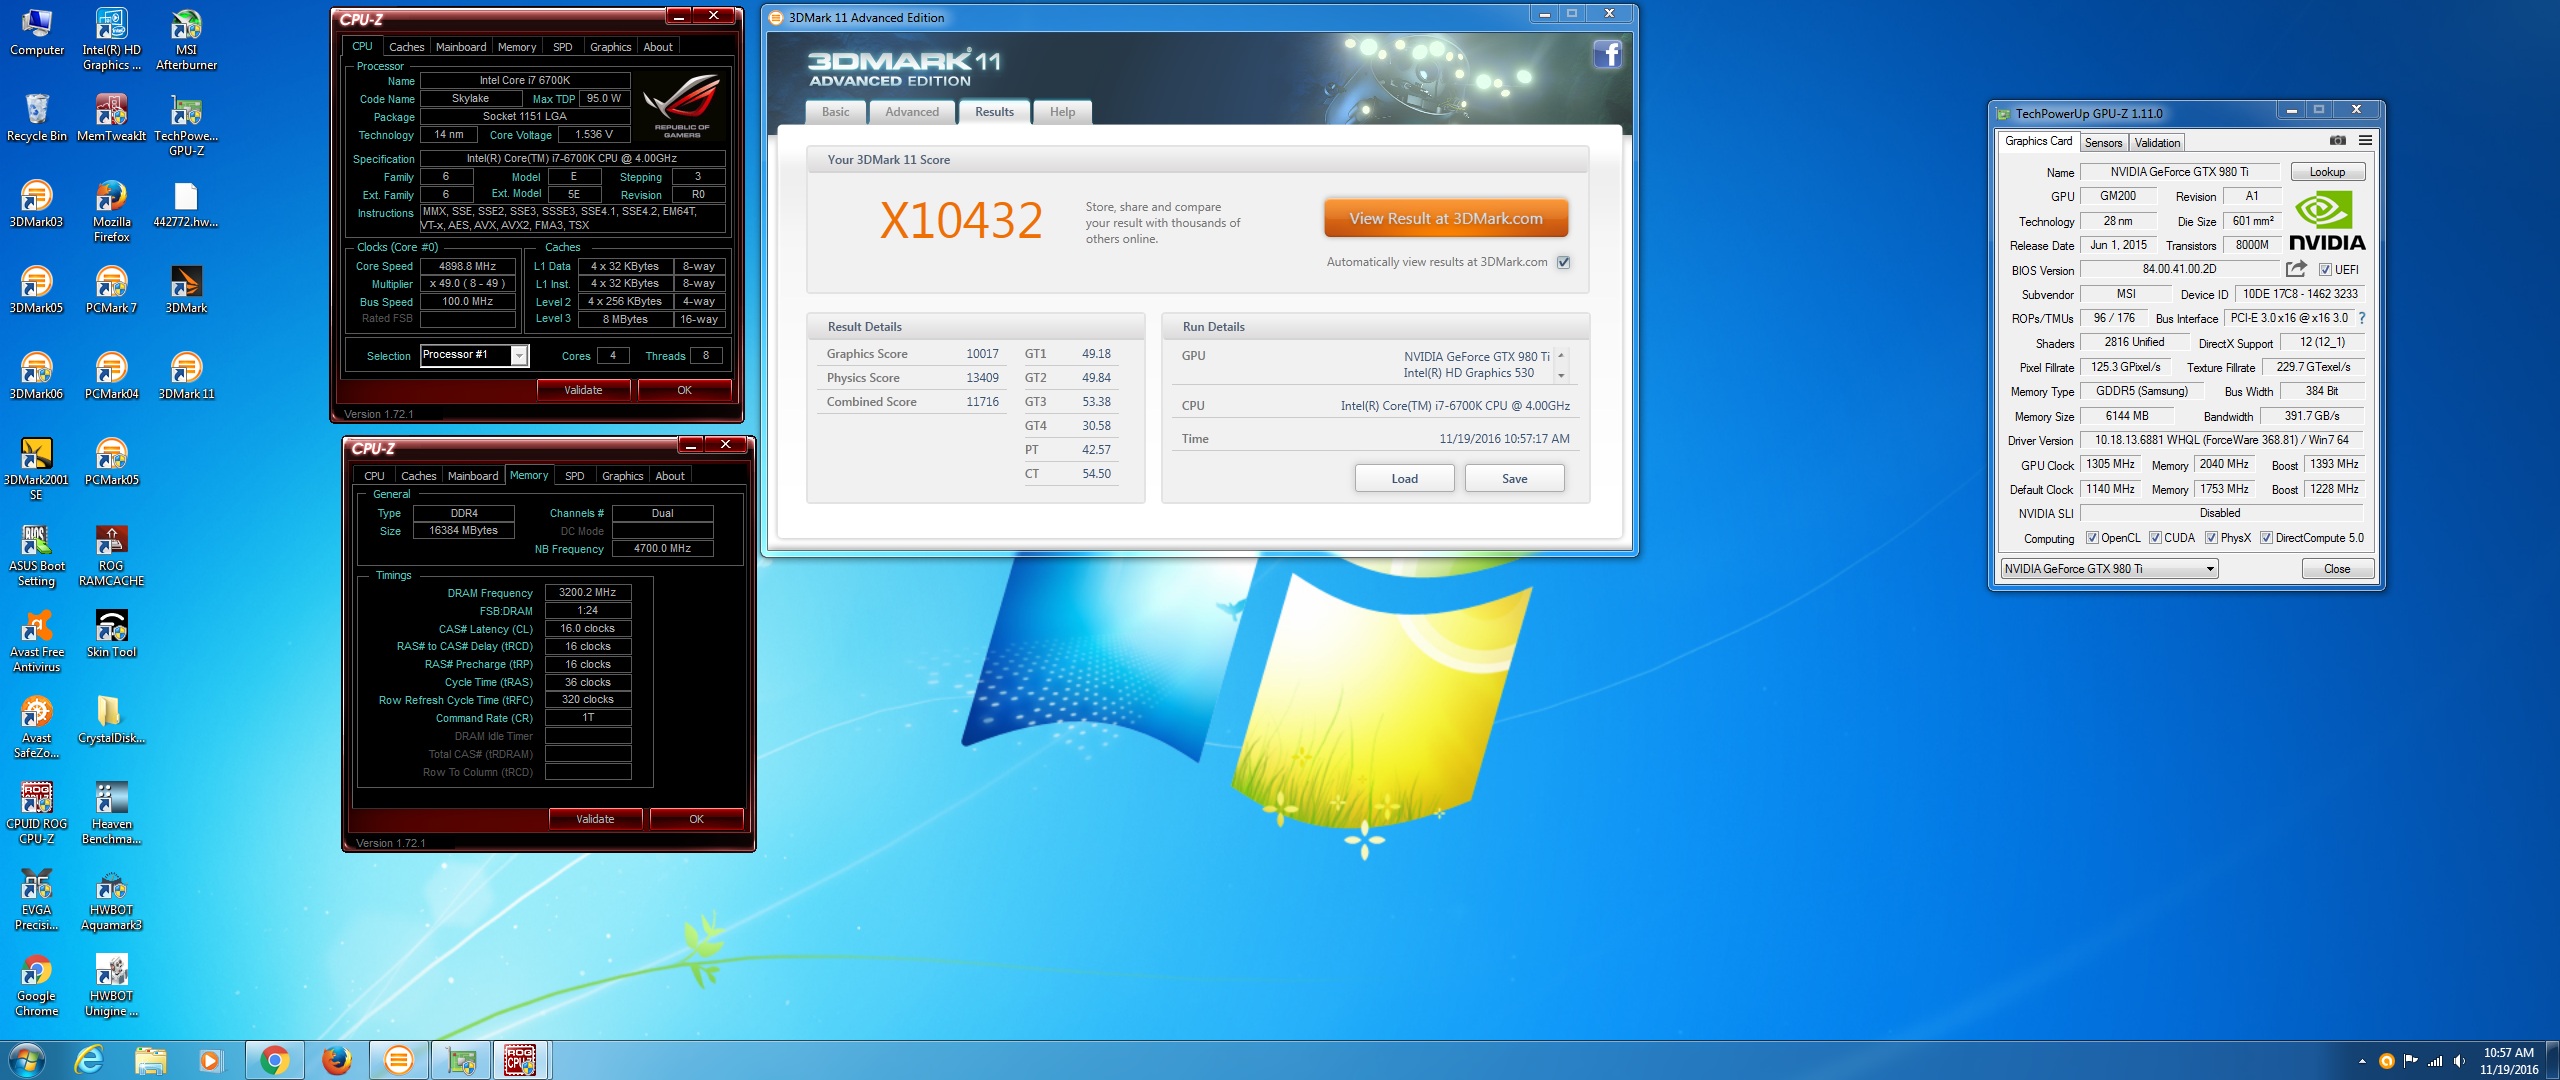
Task: Toggle automatically view results at 3DMark.com
Action: coord(1563,262)
